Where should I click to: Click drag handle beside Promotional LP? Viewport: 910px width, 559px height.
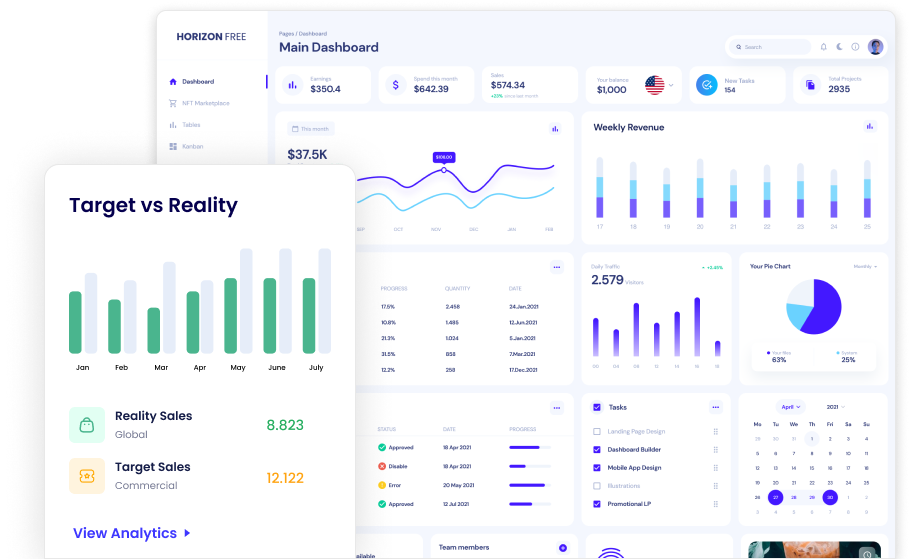coord(716,504)
